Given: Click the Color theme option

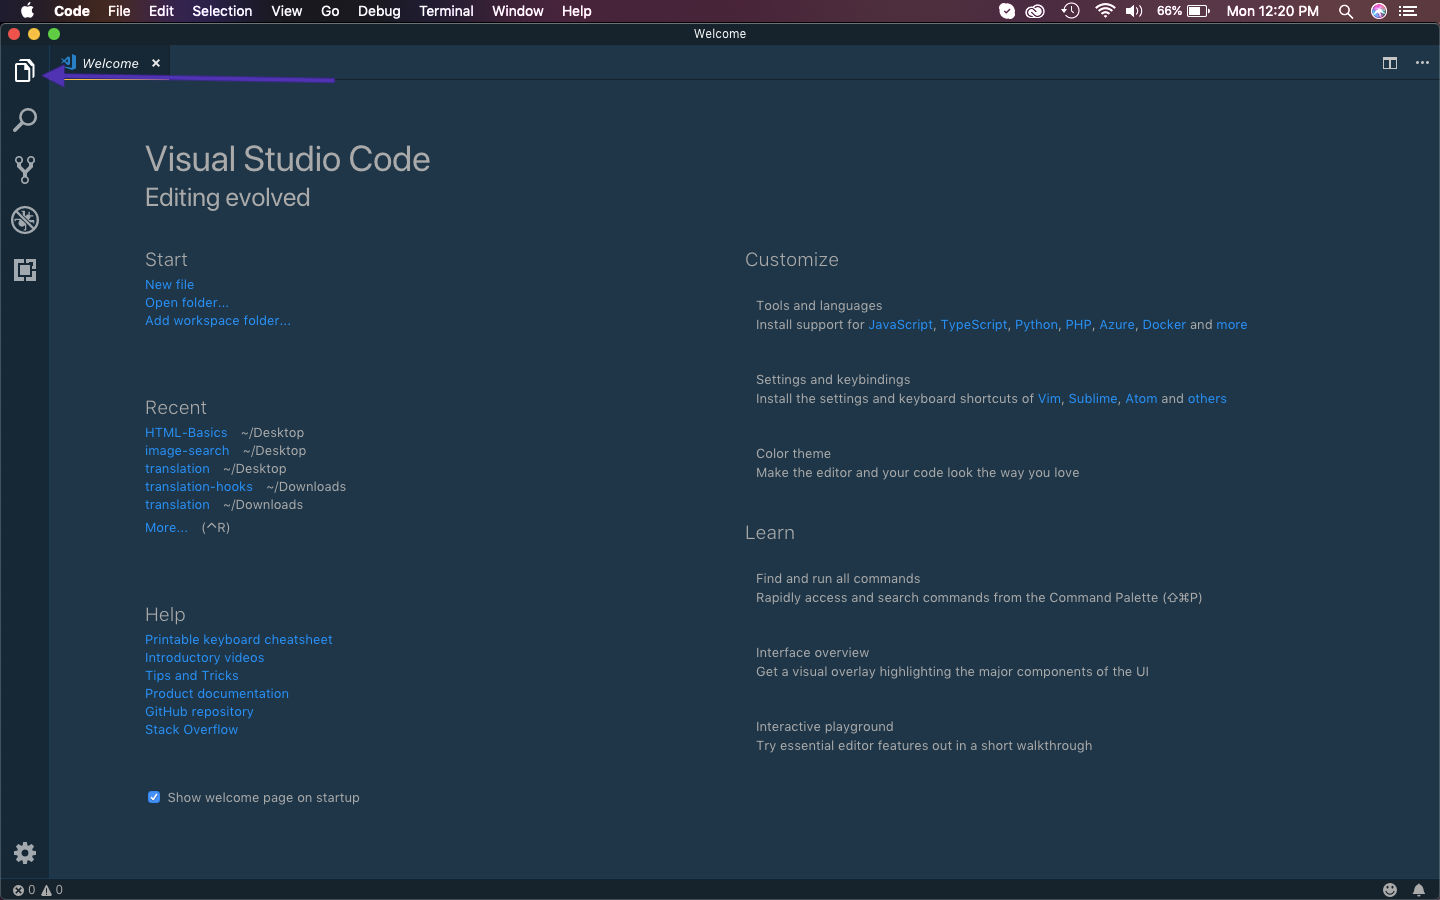Looking at the screenshot, I should coord(917,463).
